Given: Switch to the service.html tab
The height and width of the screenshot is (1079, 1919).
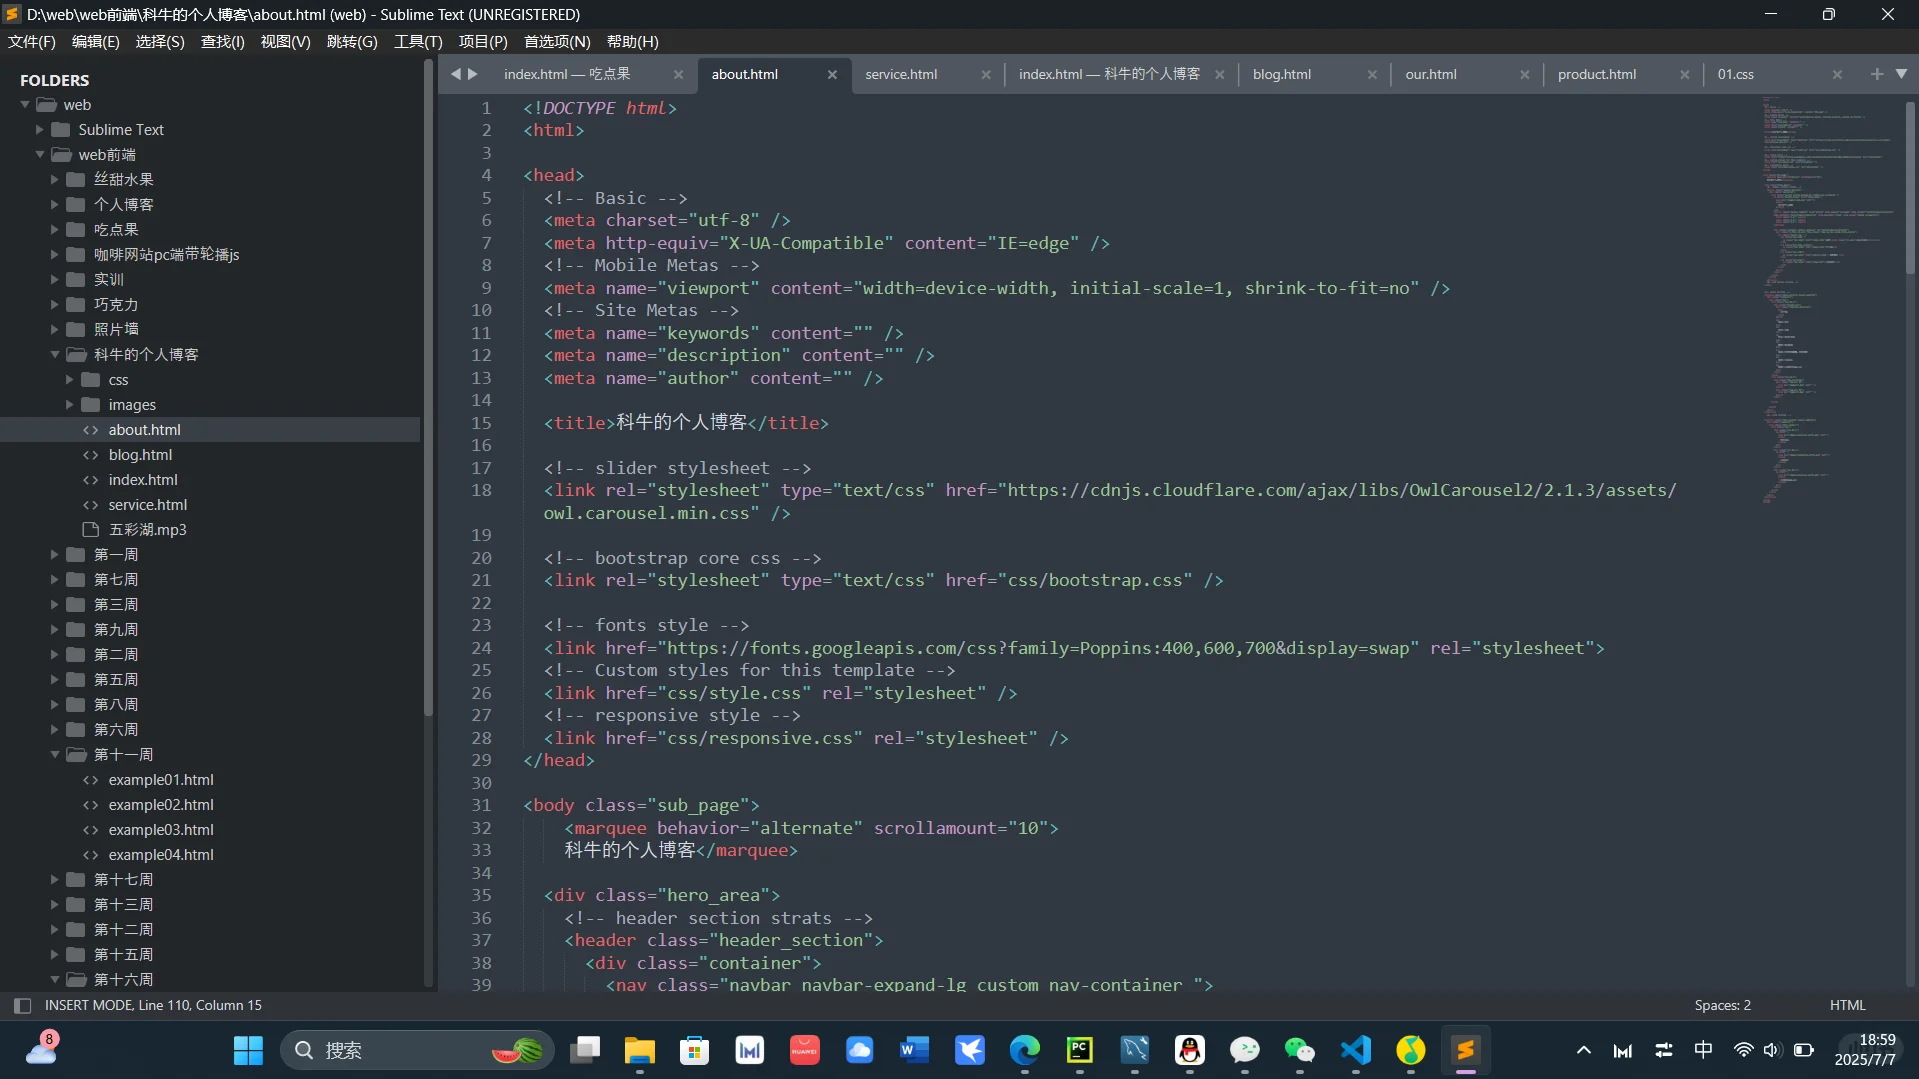Looking at the screenshot, I should pos(901,74).
